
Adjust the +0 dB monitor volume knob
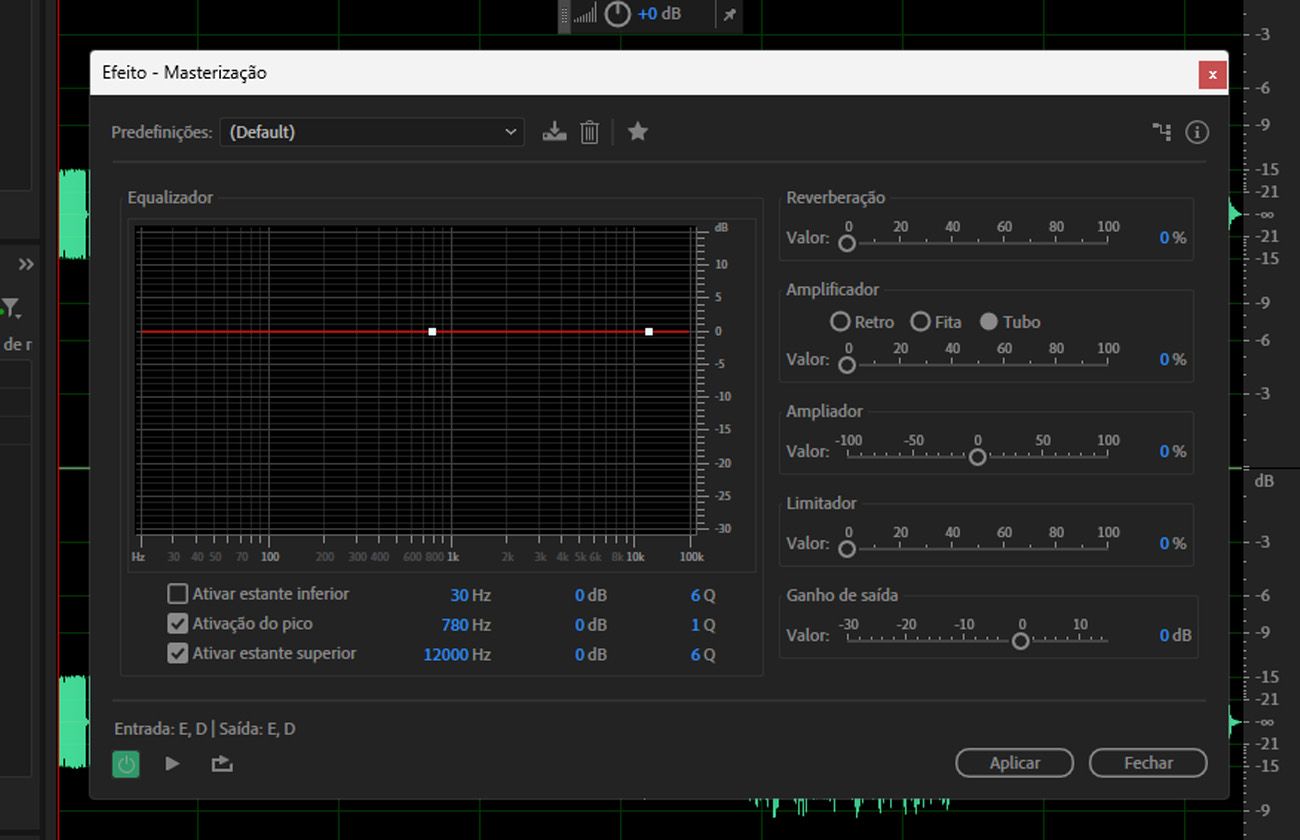(617, 15)
